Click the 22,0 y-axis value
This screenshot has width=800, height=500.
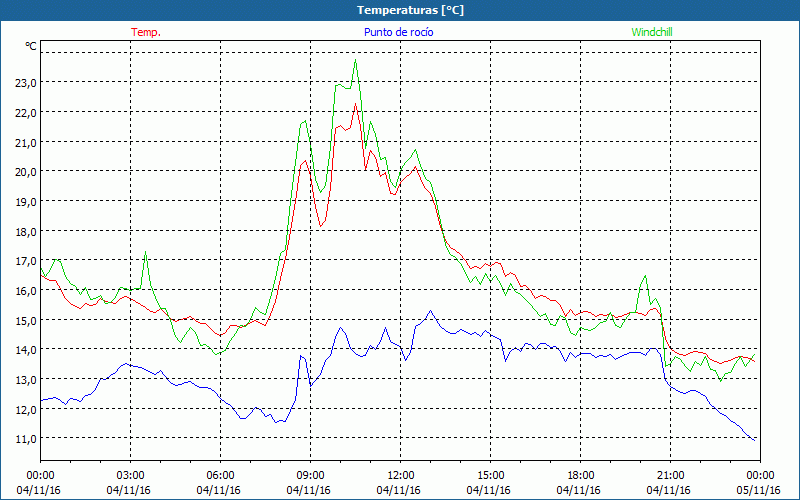pyautogui.click(x=26, y=113)
